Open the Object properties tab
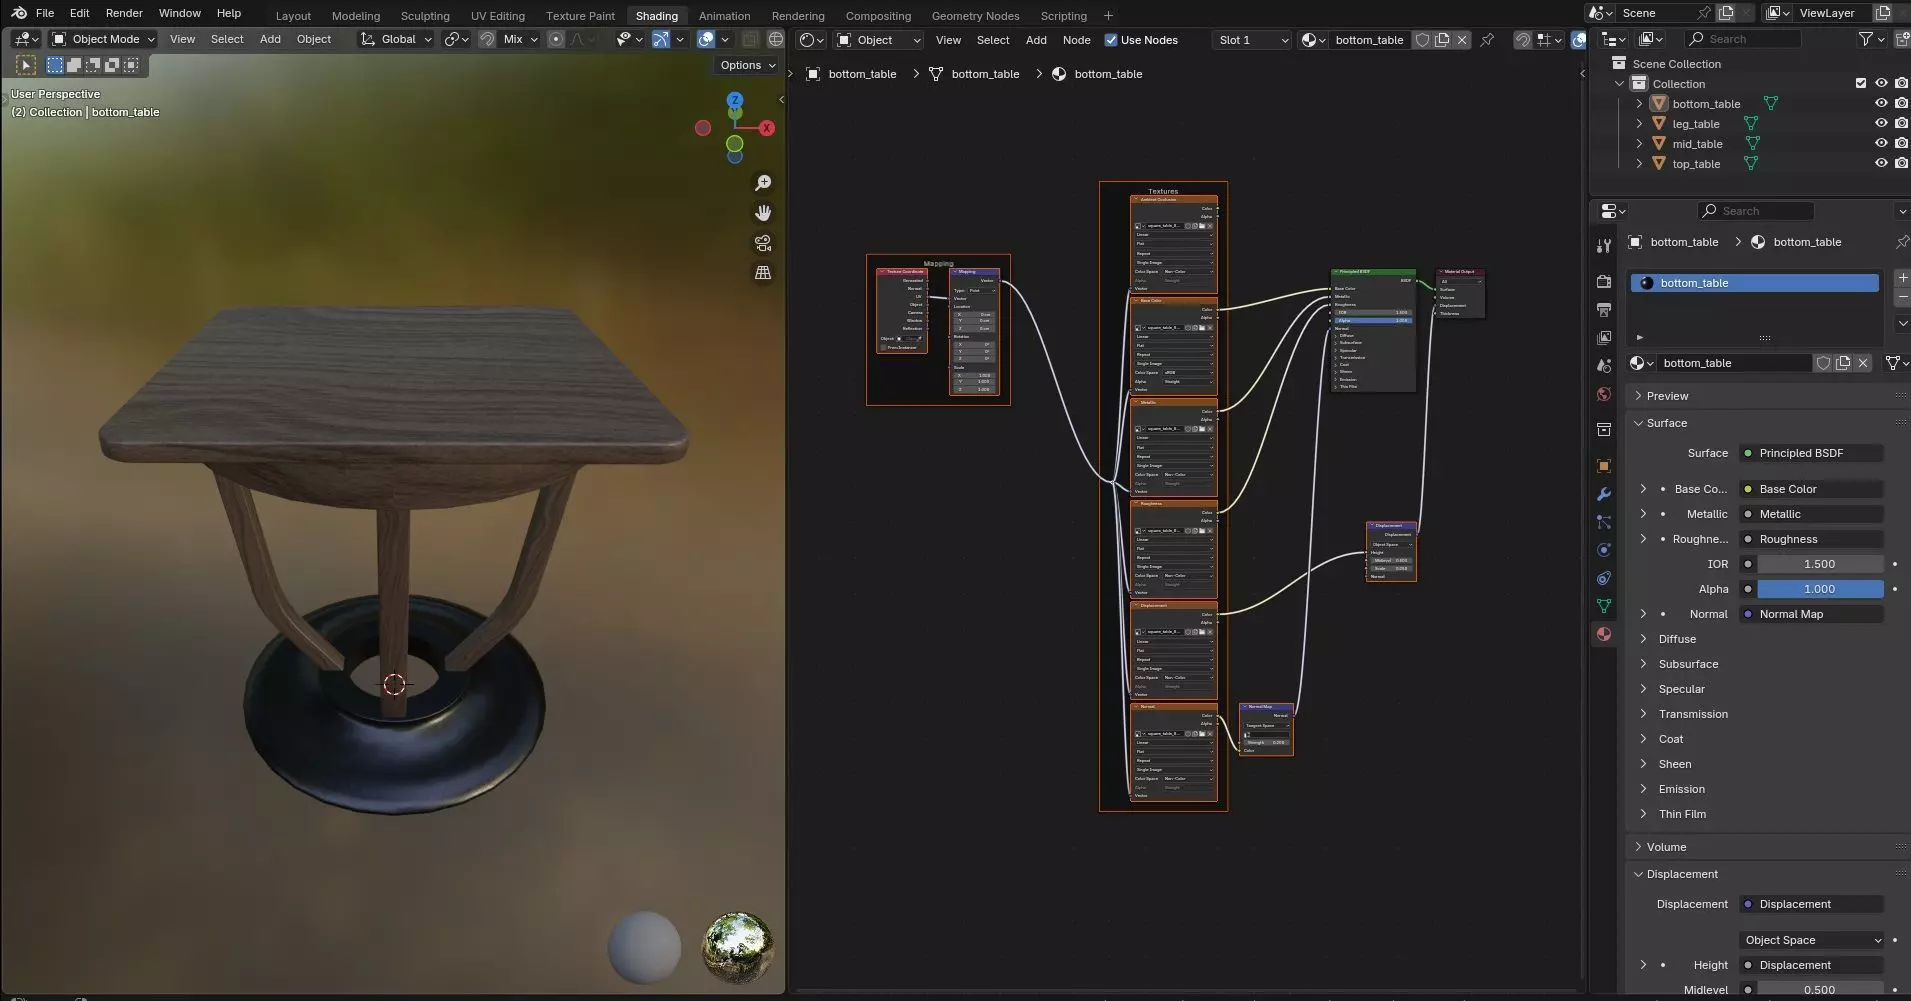 (x=1604, y=466)
